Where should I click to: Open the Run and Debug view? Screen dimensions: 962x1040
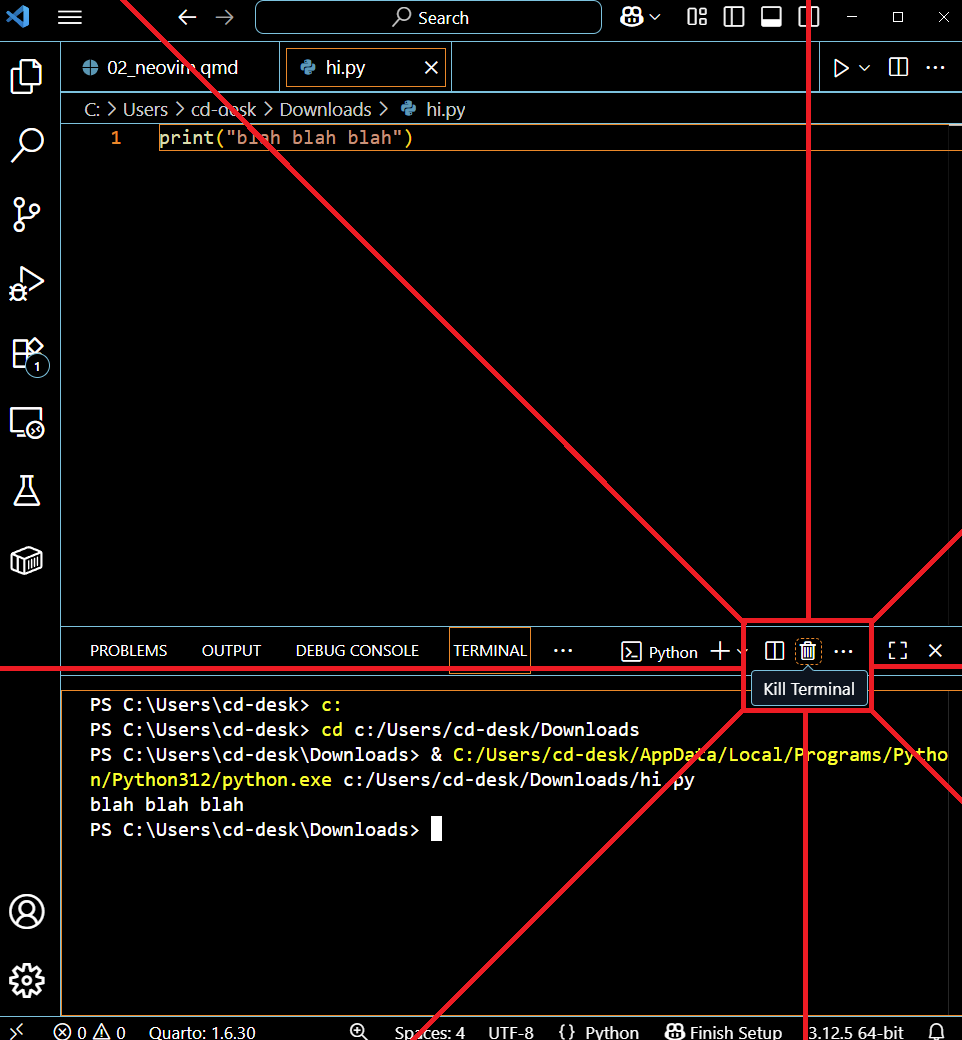click(x=27, y=283)
